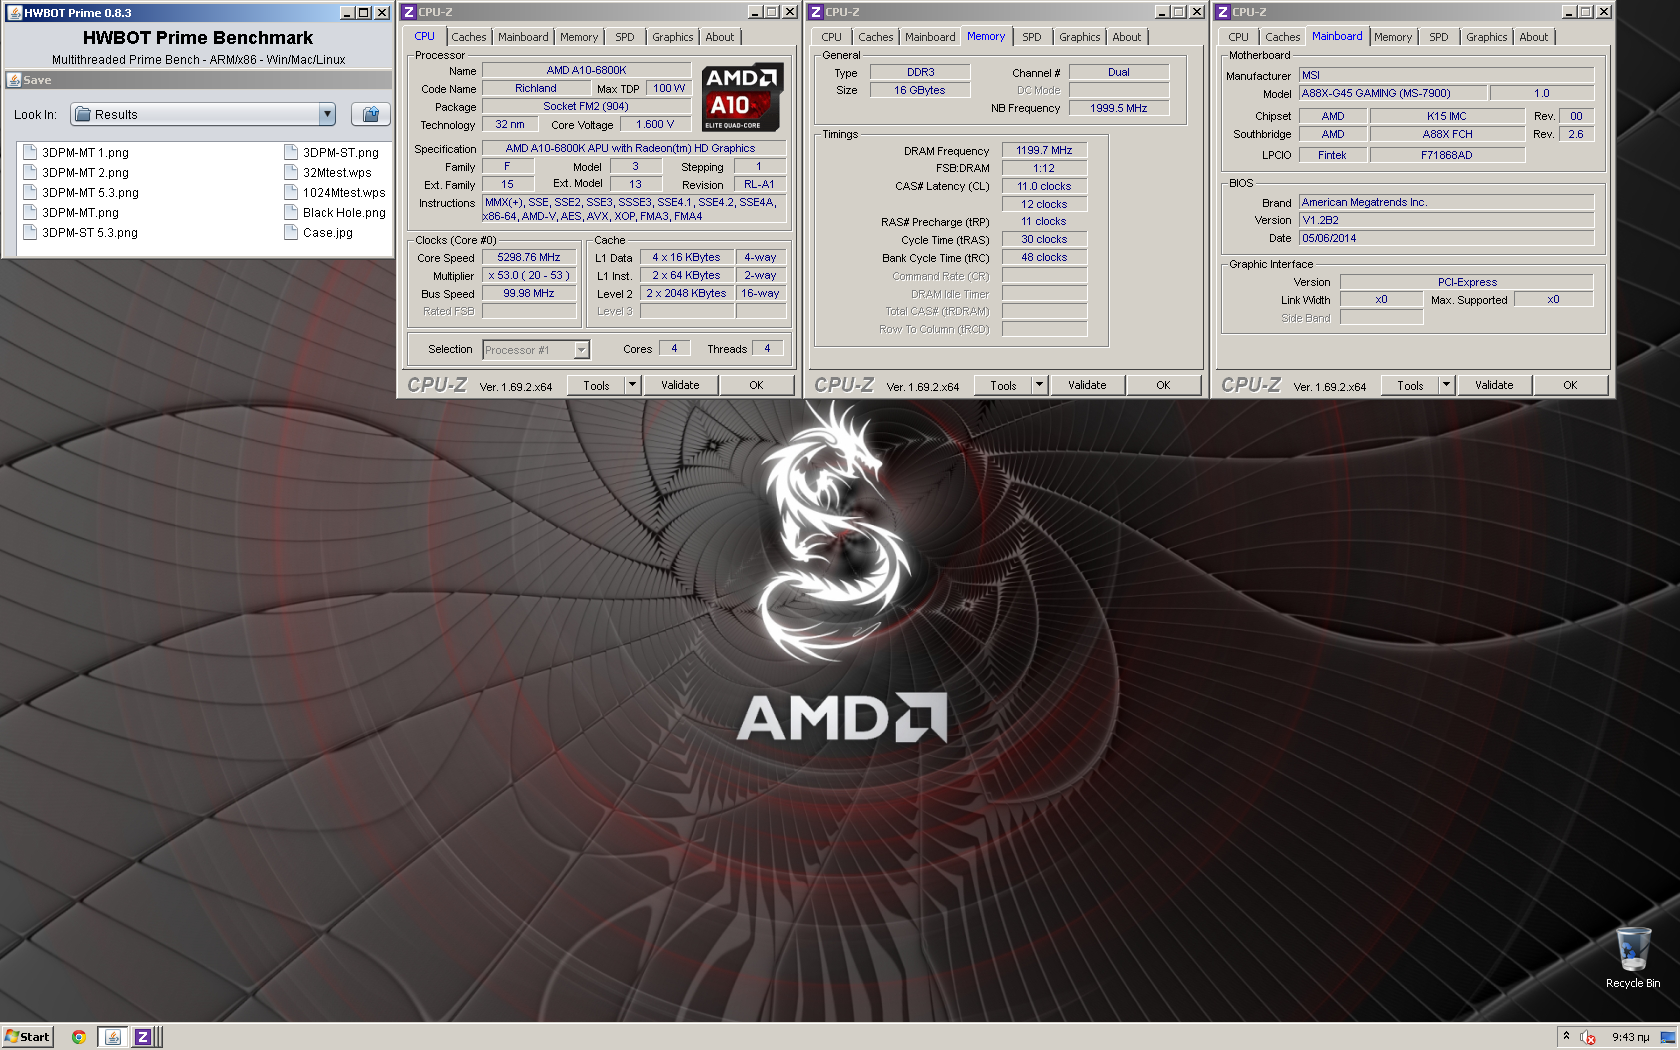Click the file icon next to 32Mtest.wps
1680x1050 pixels.
[x=291, y=172]
